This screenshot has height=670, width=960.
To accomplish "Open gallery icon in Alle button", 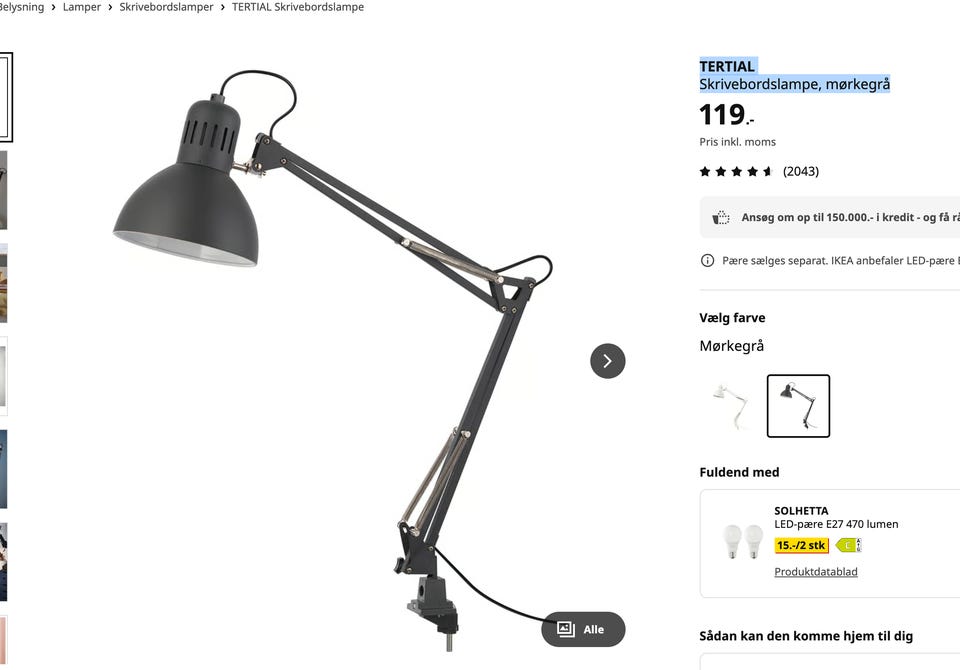I will click(566, 629).
